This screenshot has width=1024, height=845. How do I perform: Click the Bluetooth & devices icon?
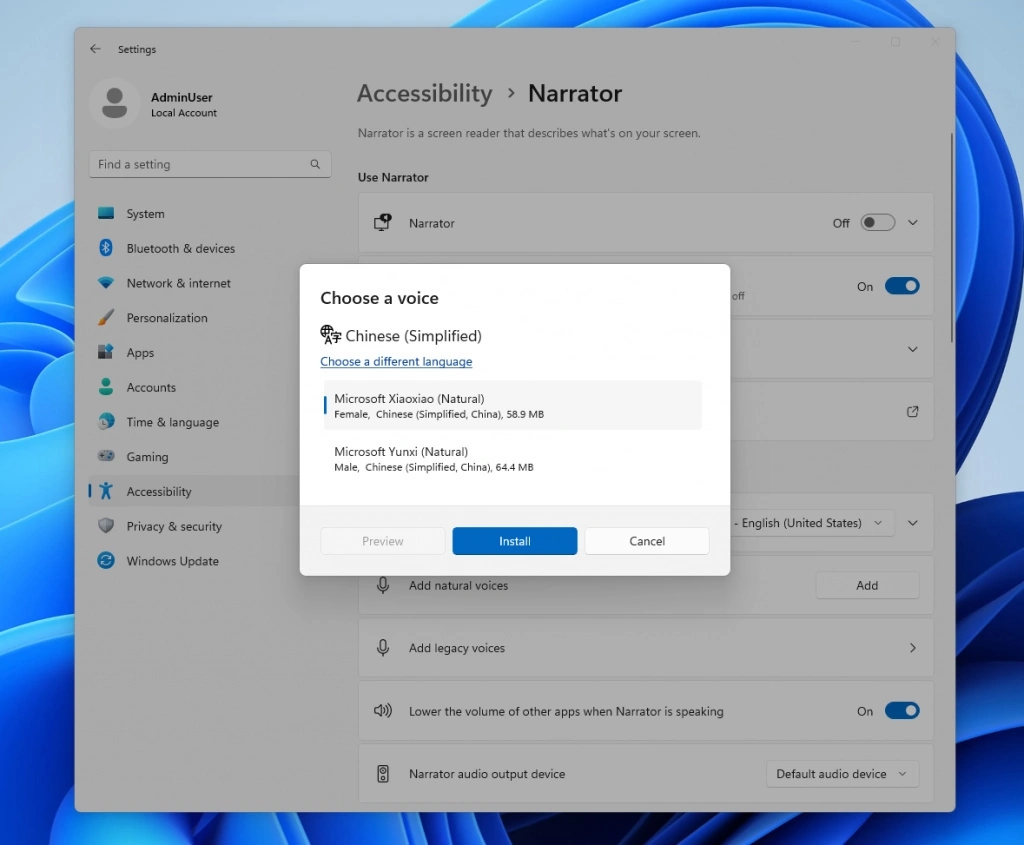point(106,248)
